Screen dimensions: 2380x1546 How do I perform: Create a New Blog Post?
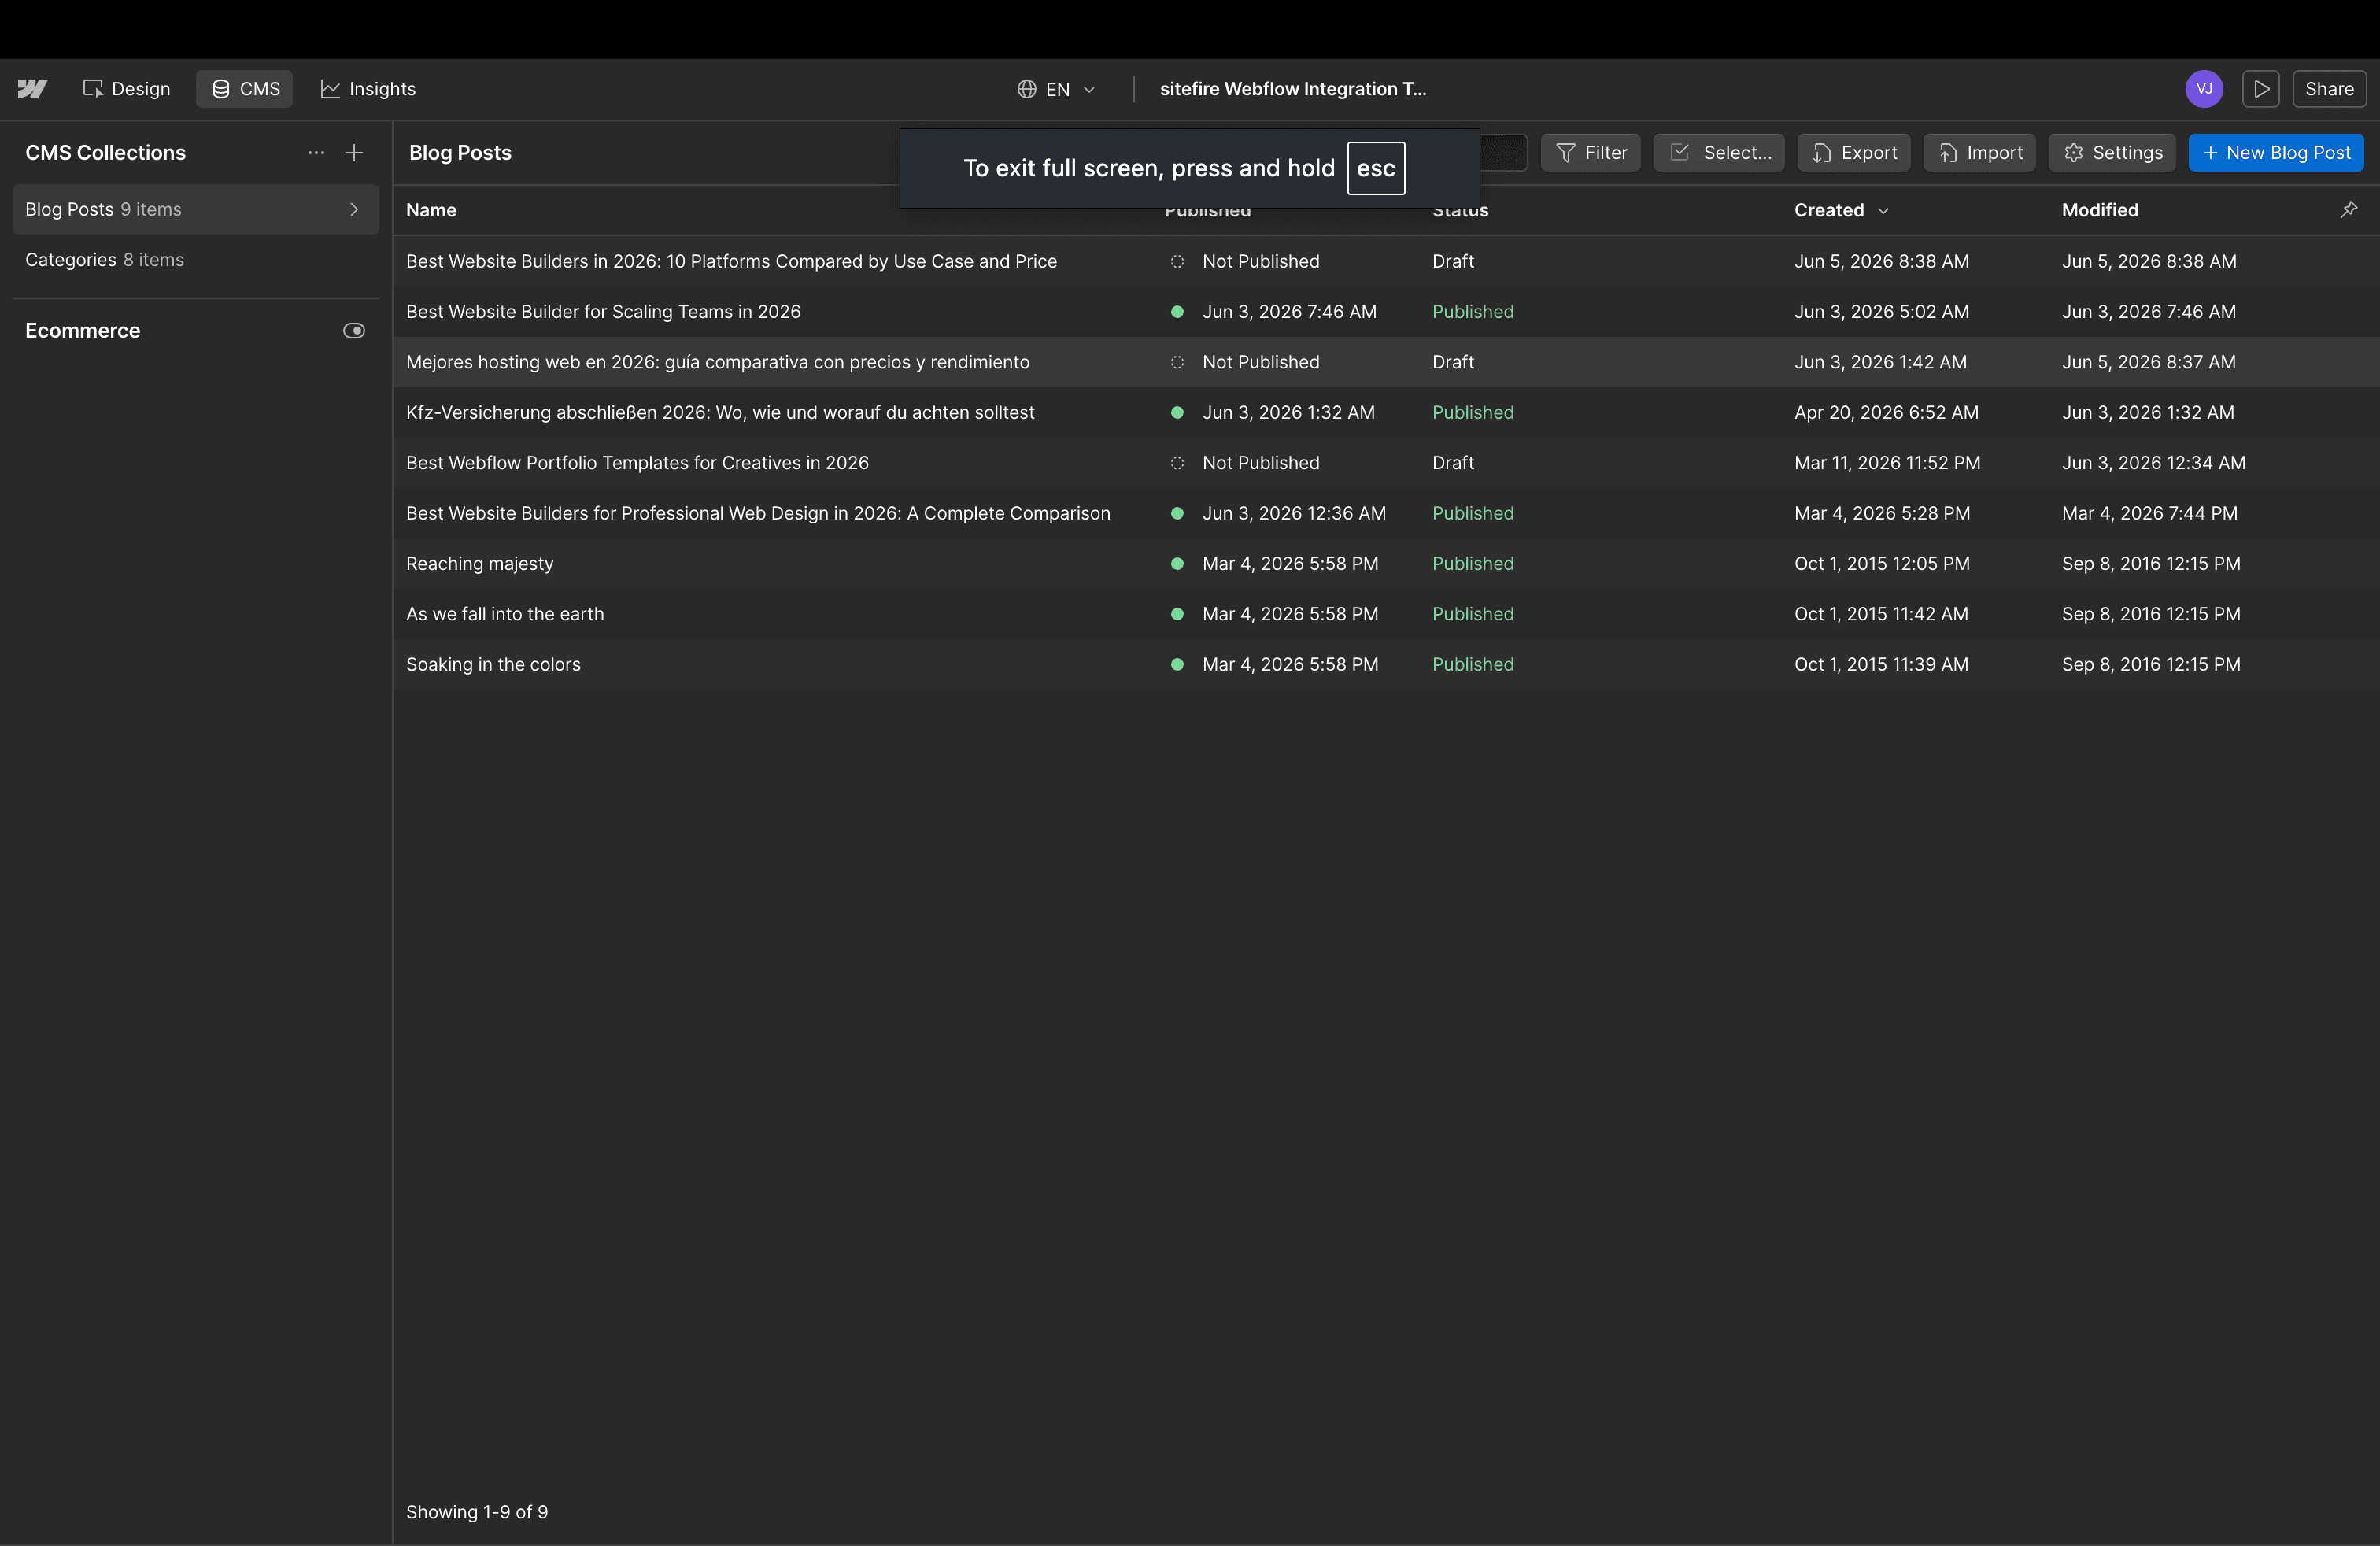(x=2276, y=153)
